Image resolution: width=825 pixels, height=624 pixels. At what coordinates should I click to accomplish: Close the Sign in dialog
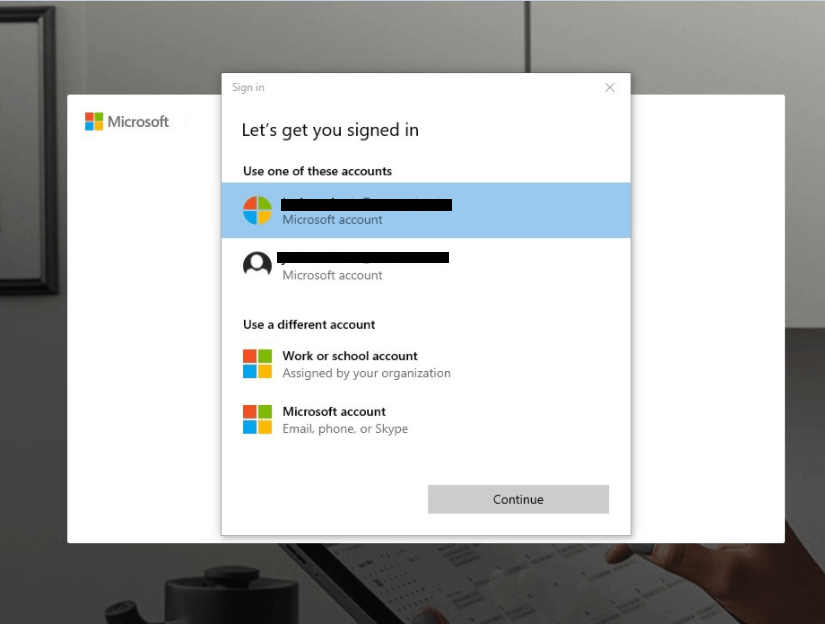coord(609,87)
